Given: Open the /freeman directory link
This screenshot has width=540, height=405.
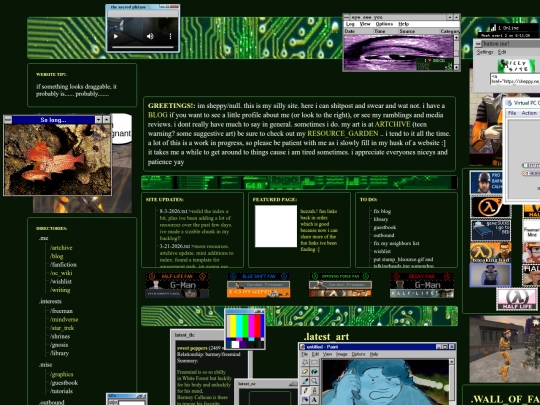Looking at the screenshot, I should click(x=61, y=311).
